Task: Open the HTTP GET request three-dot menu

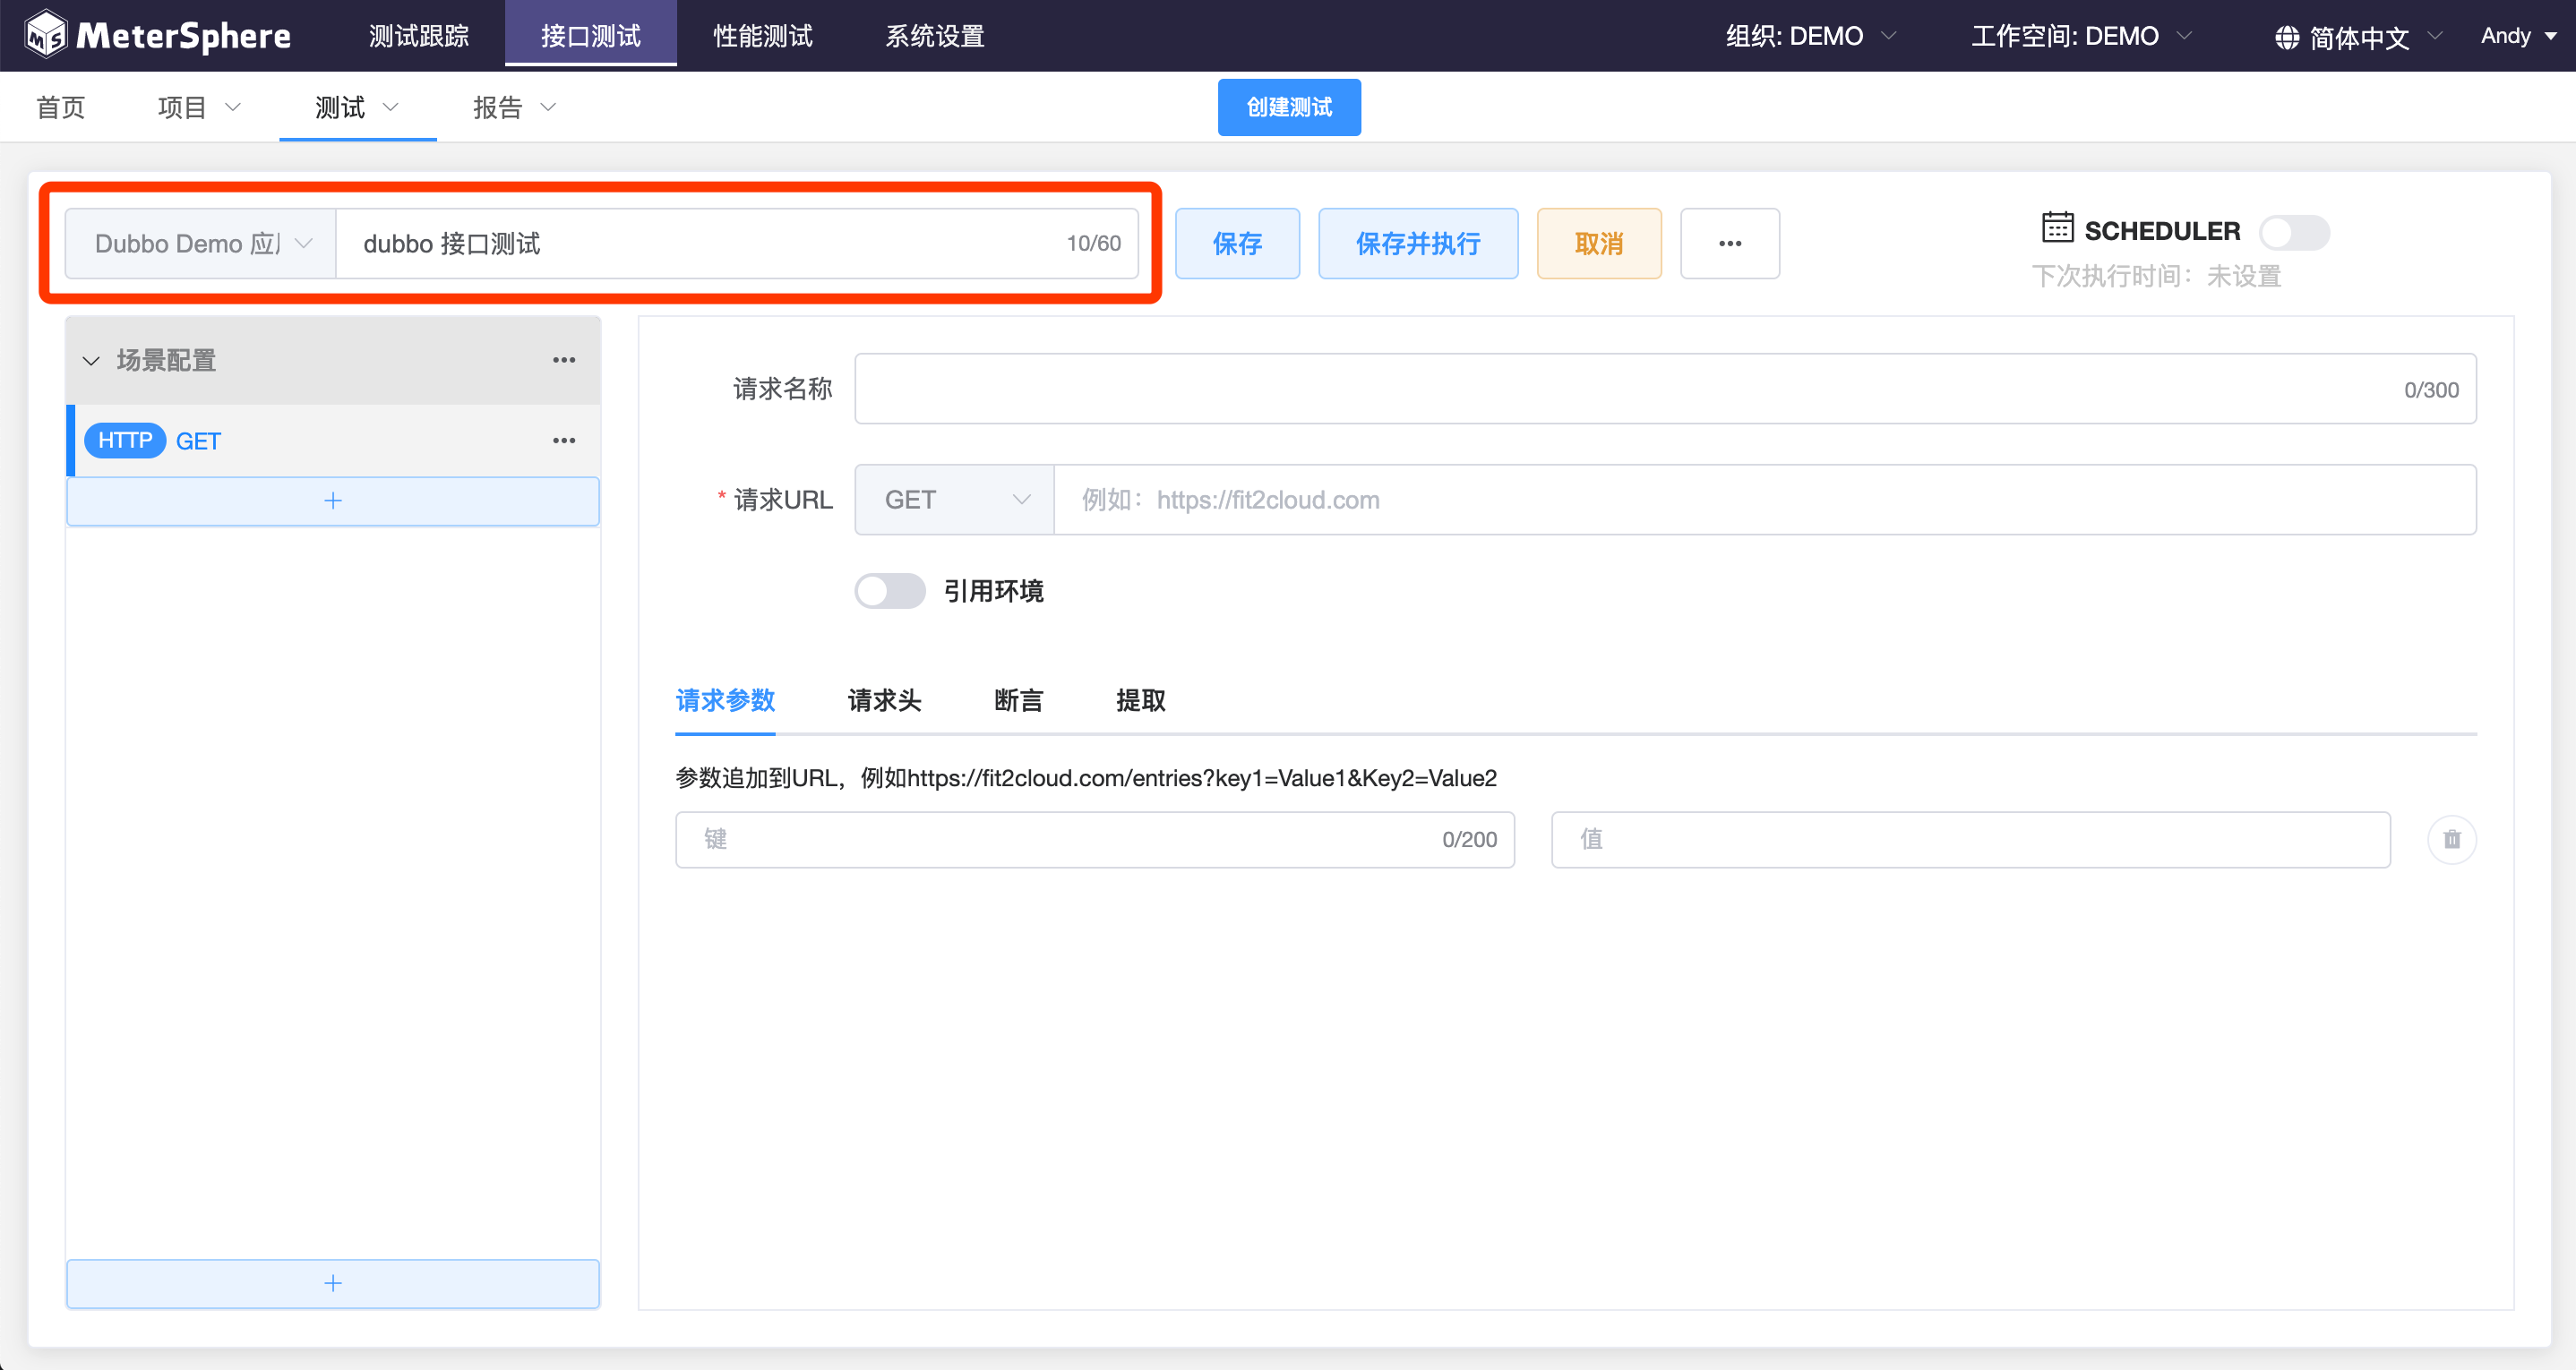Action: pos(564,441)
